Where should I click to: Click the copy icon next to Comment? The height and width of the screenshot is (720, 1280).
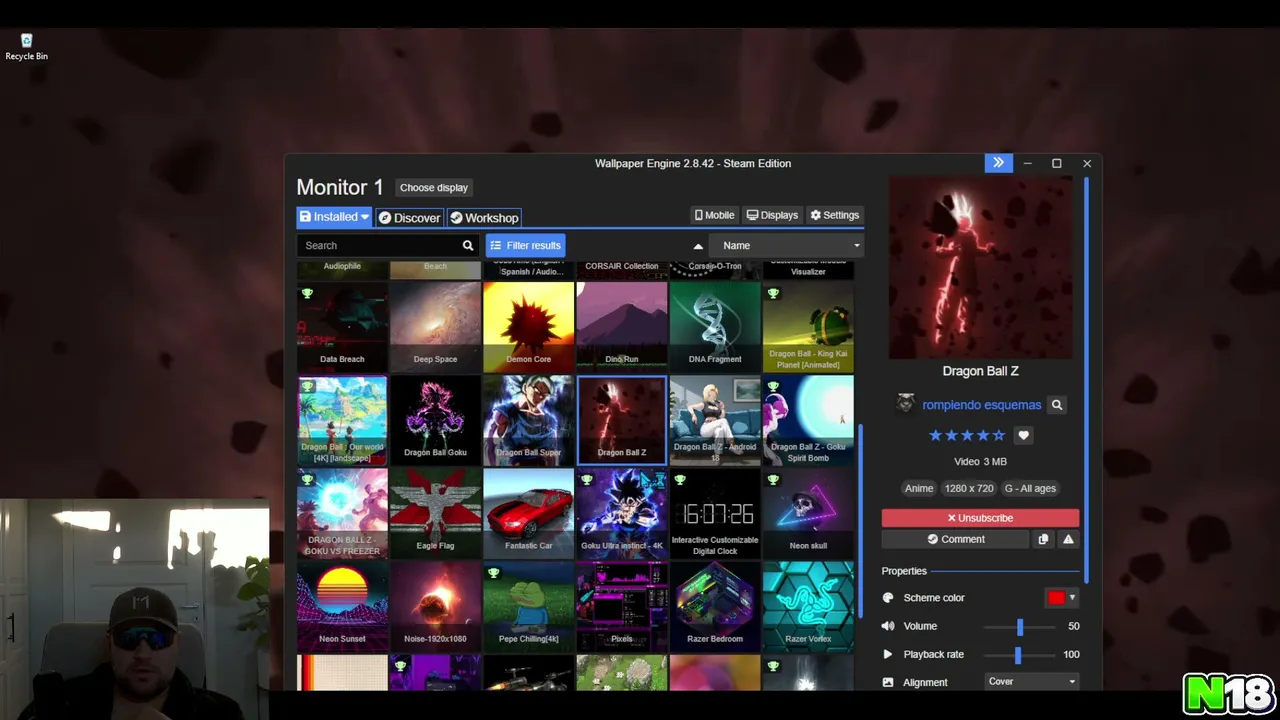[1043, 539]
